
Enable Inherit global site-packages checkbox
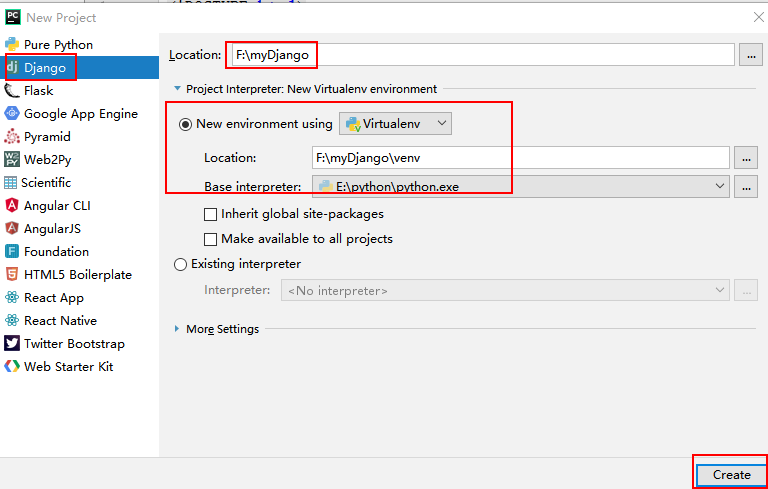210,215
